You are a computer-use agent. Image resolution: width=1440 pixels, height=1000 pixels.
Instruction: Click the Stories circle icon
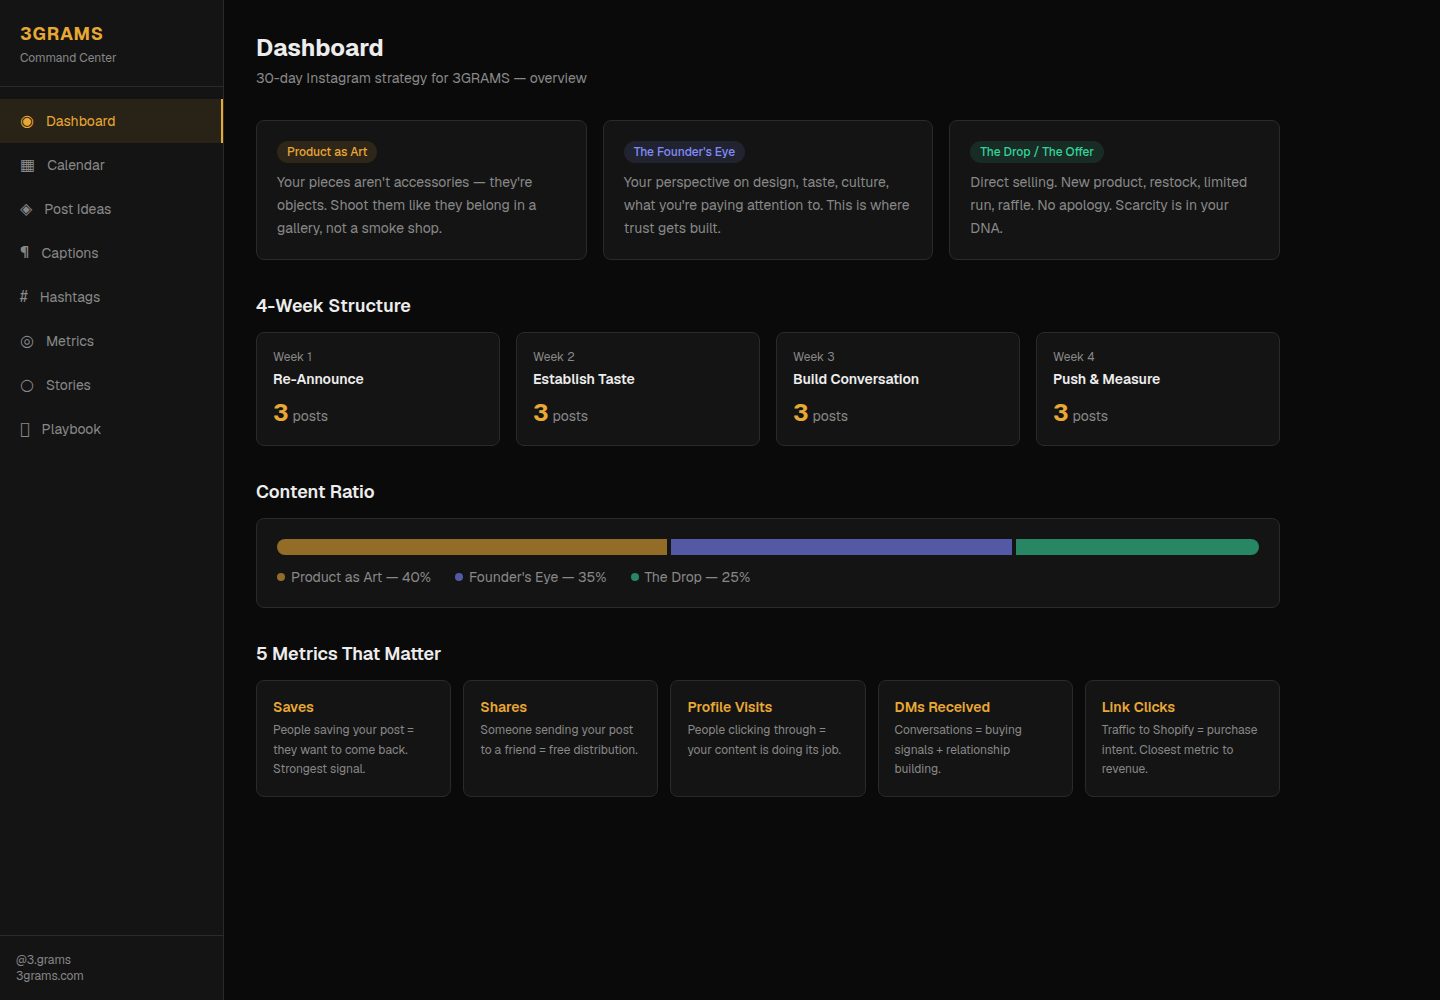pyautogui.click(x=27, y=386)
